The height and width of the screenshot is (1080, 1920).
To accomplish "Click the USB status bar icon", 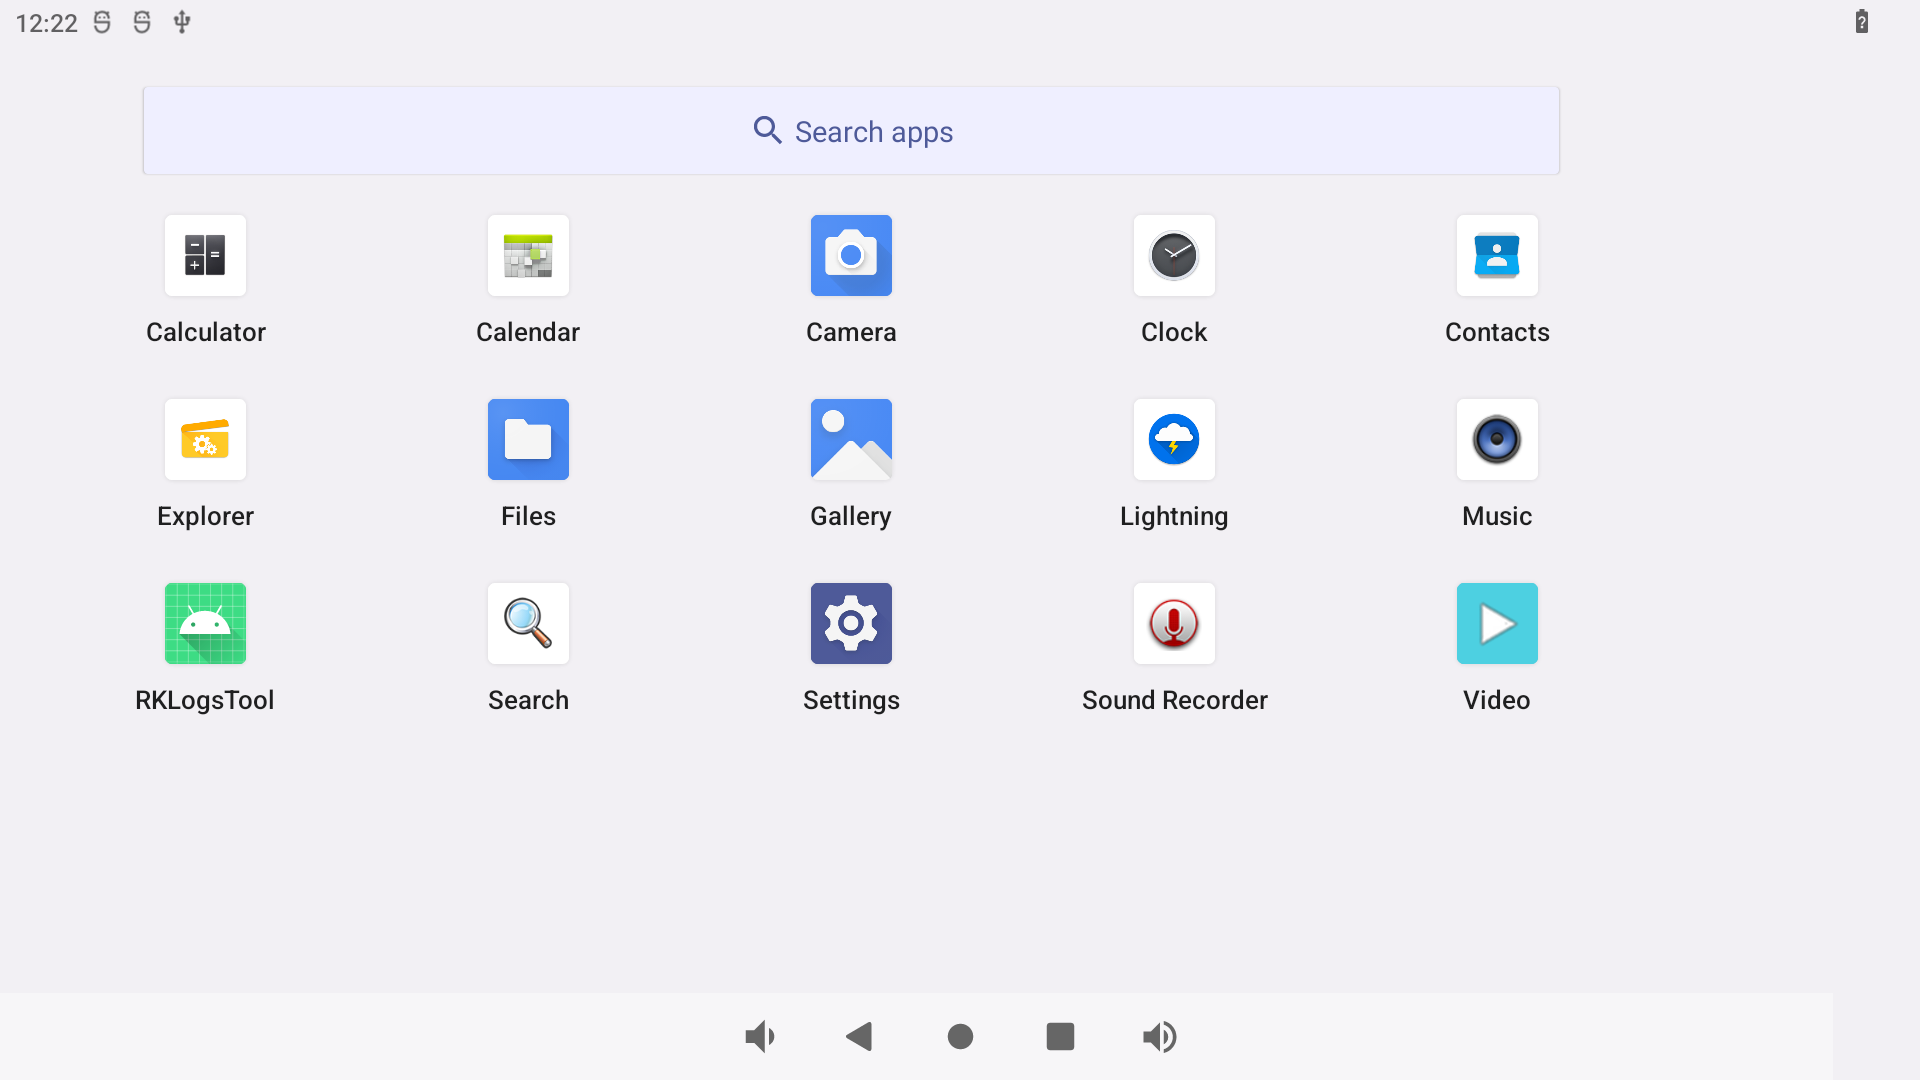I will pos(182,22).
